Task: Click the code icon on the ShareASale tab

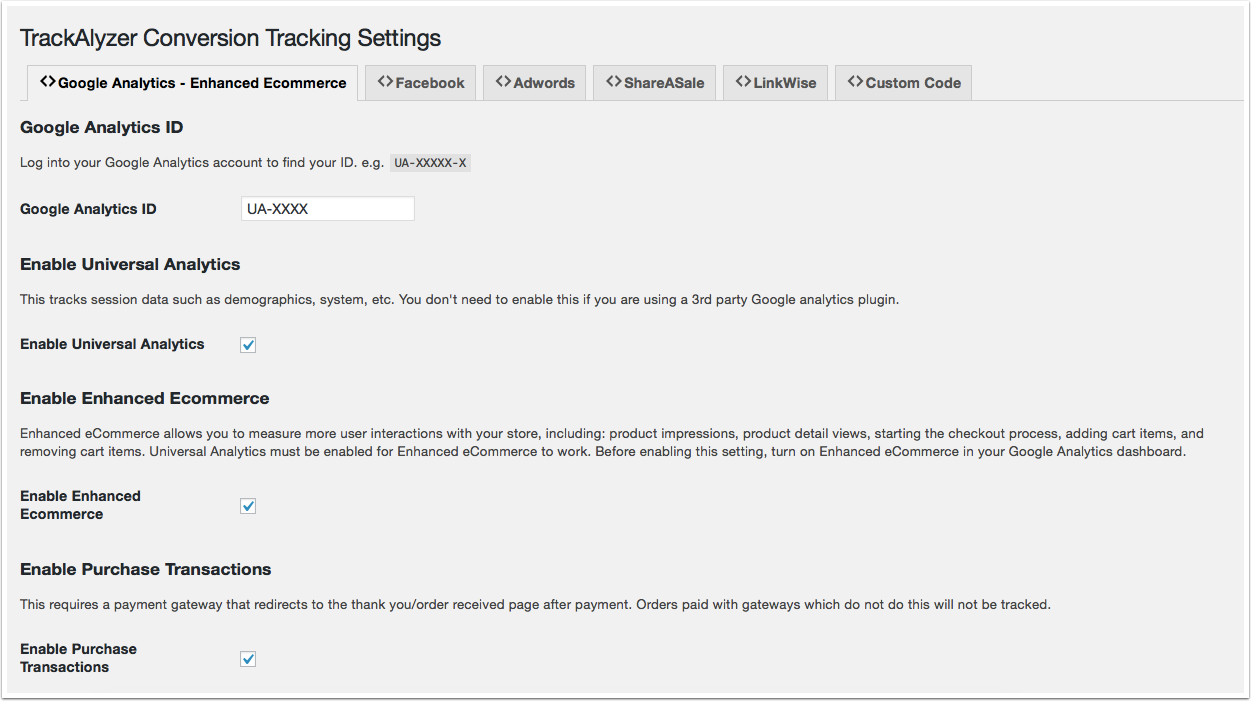Action: [613, 82]
